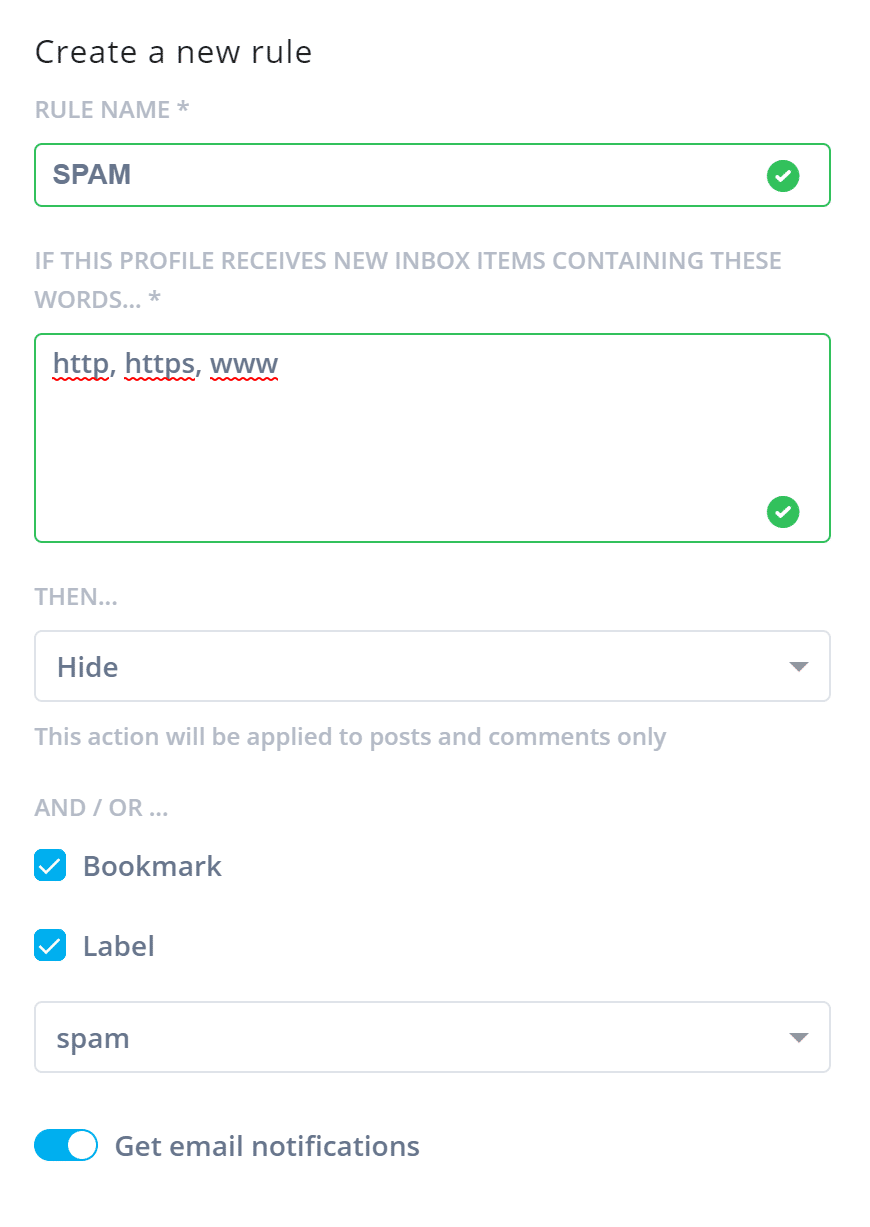Click the Label option text

[119, 946]
